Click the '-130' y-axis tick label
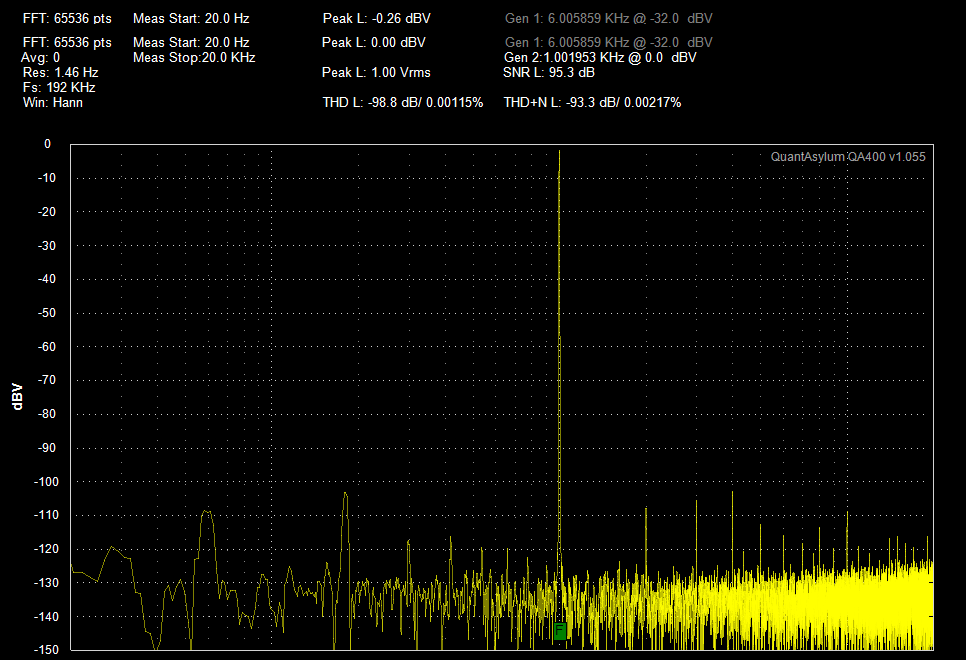 pyautogui.click(x=46, y=583)
